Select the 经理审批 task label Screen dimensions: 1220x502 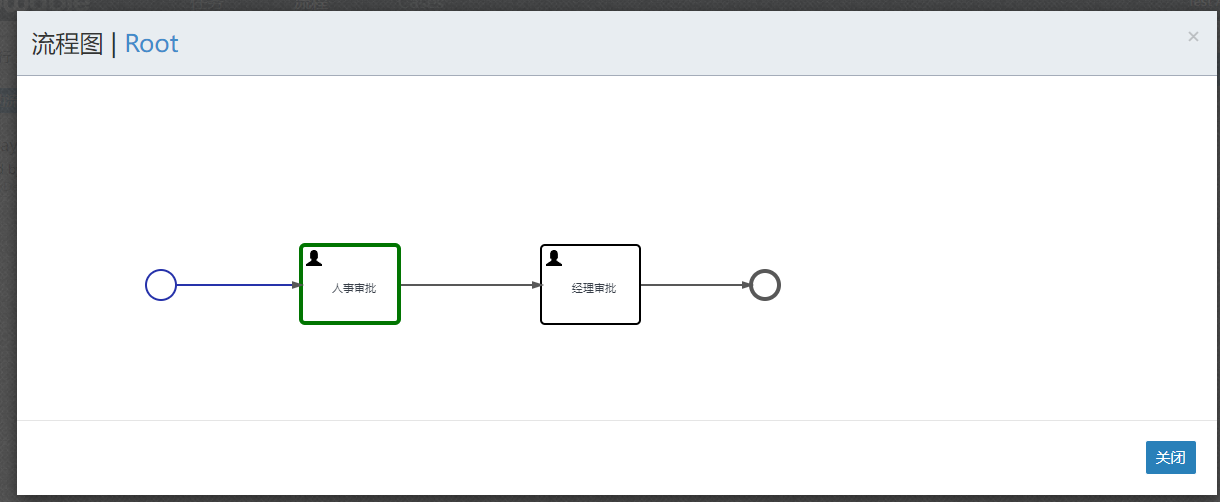pyautogui.click(x=594, y=289)
